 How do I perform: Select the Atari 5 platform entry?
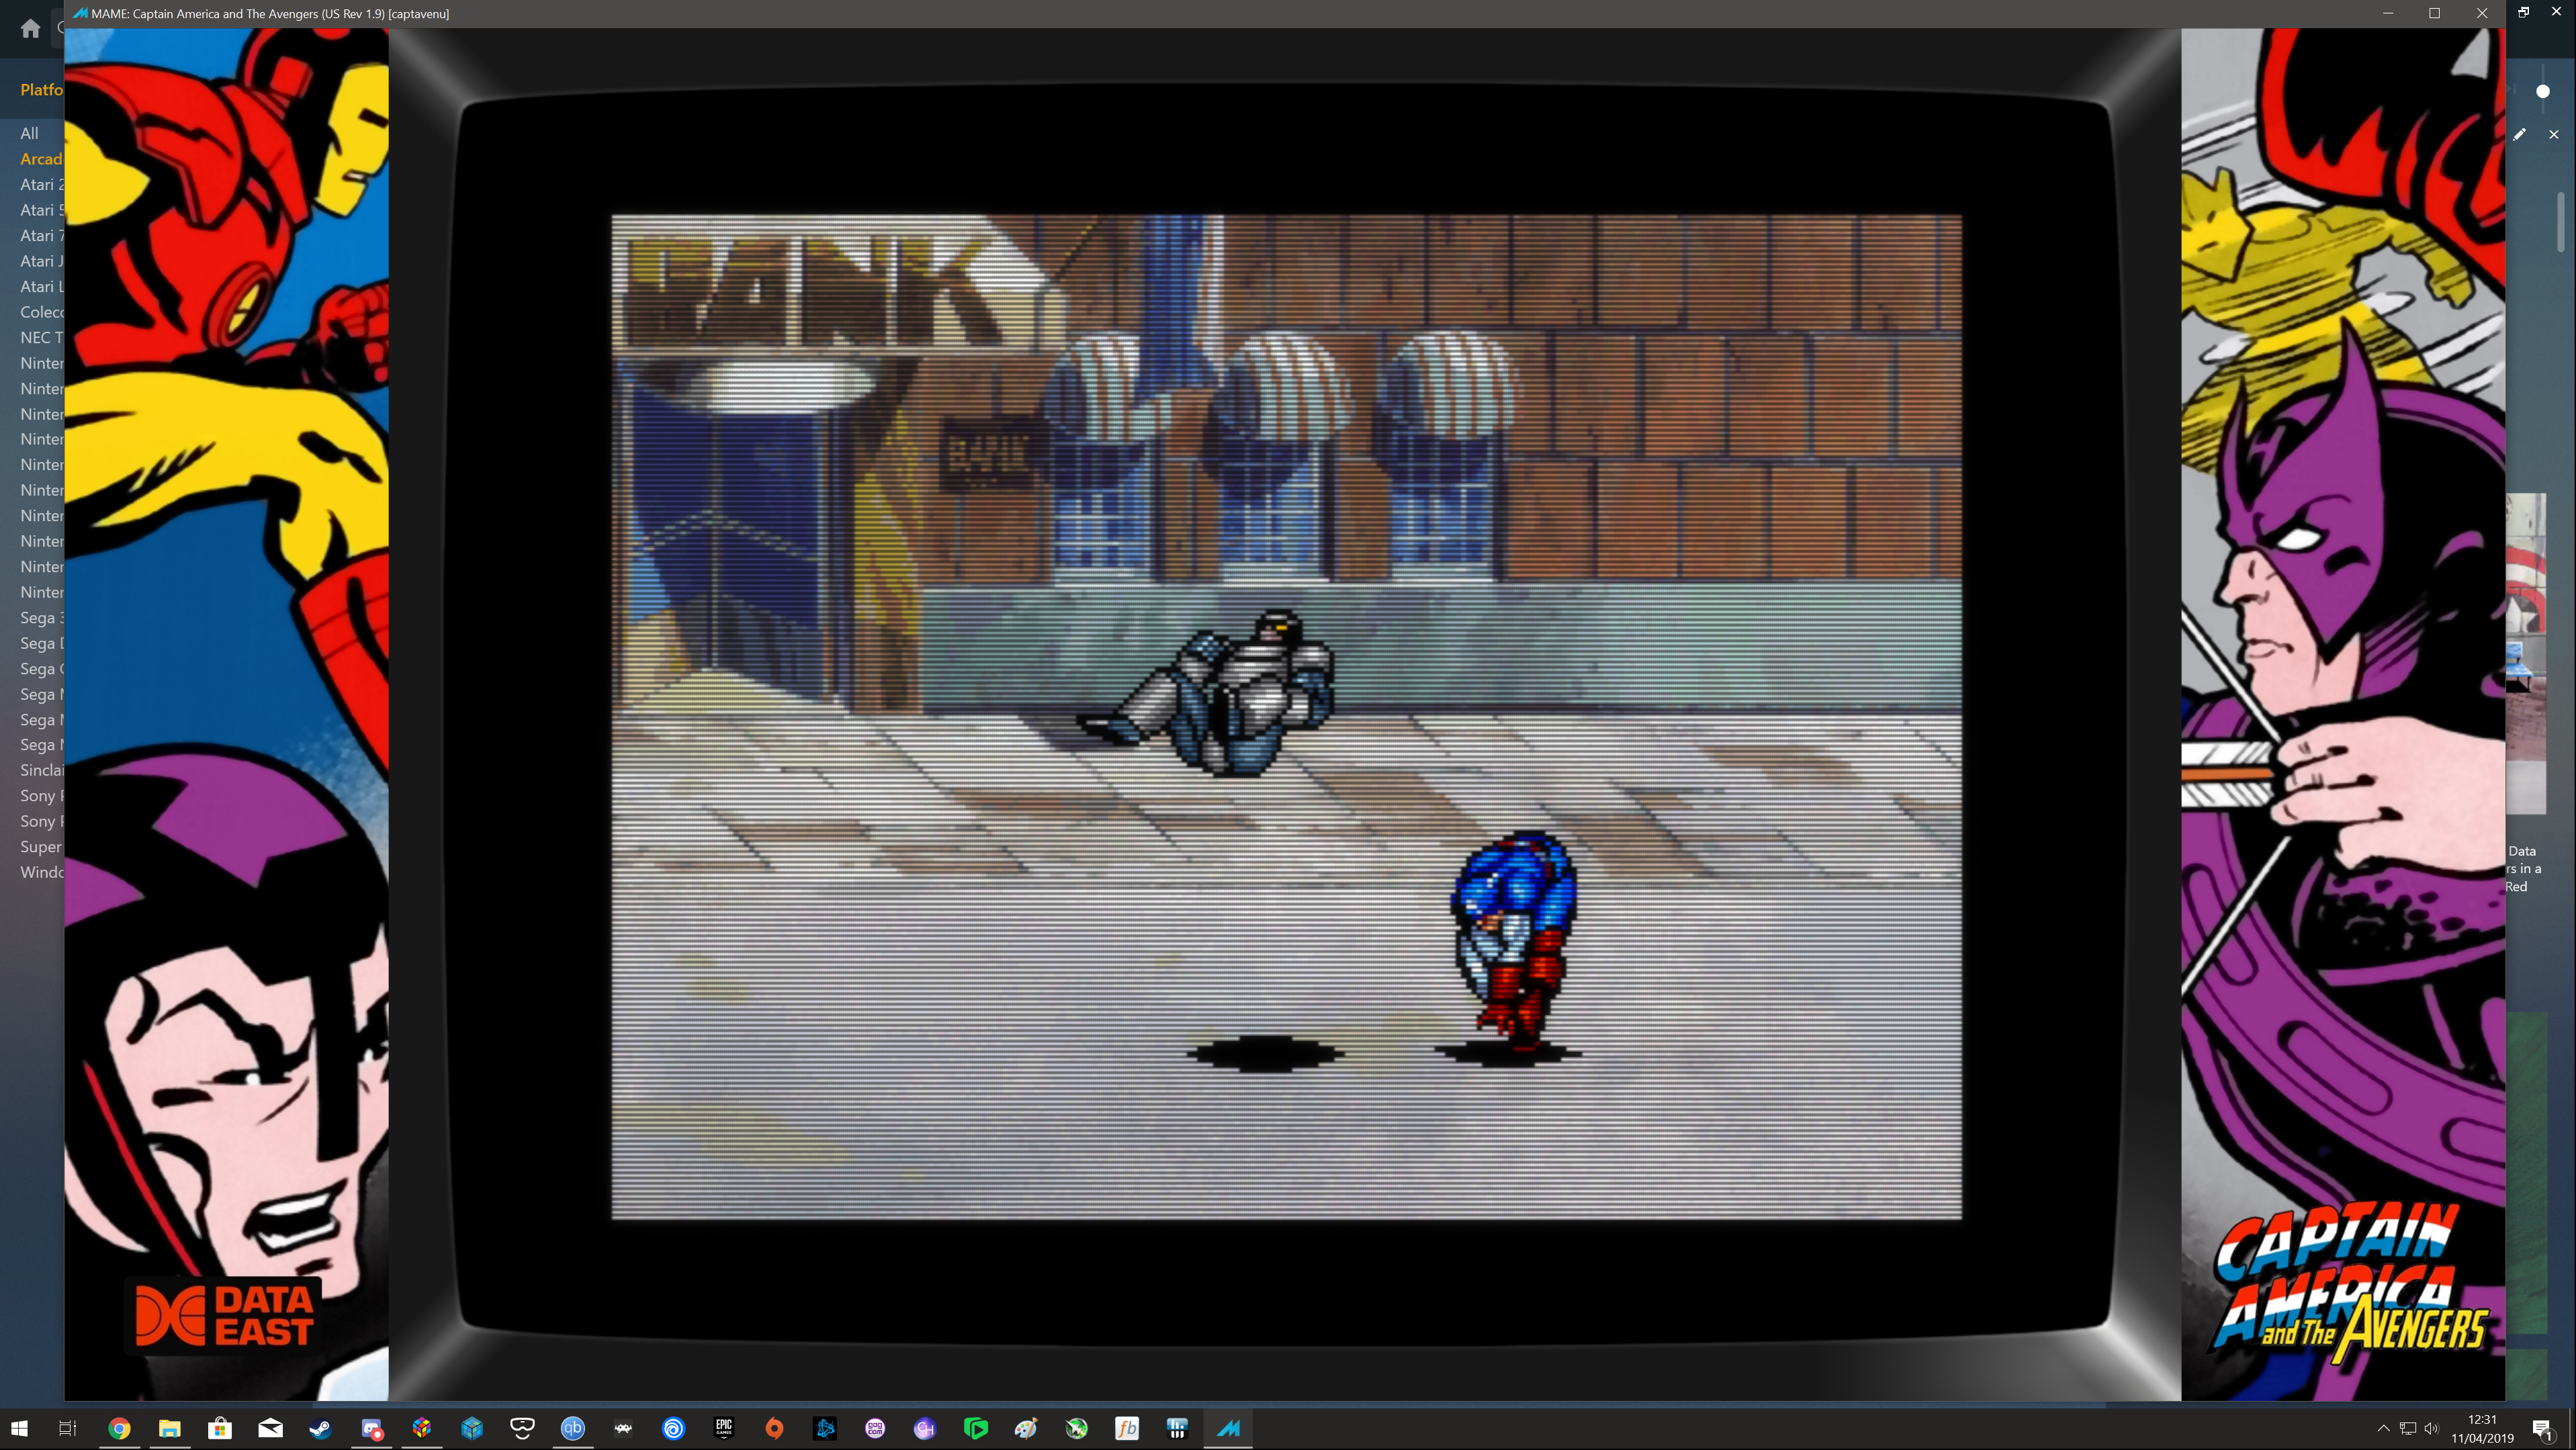point(41,210)
